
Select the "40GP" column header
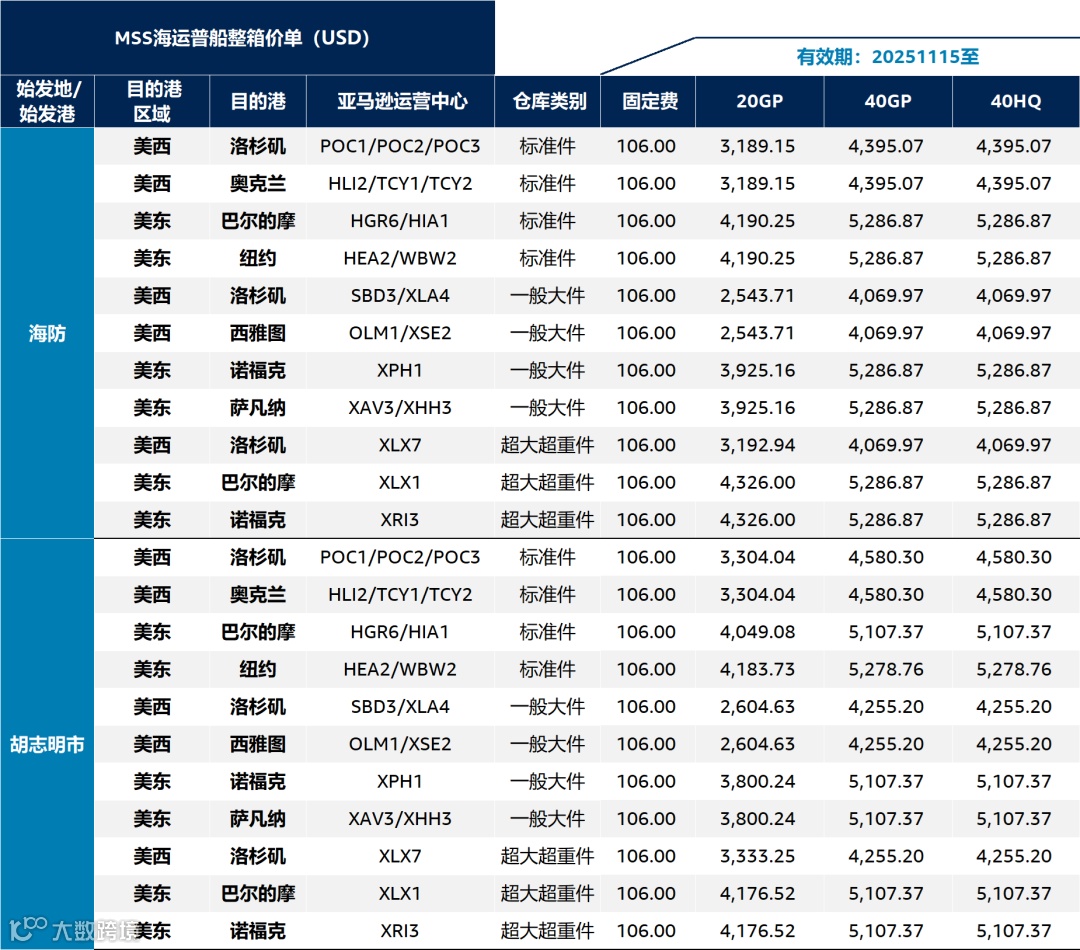888,101
